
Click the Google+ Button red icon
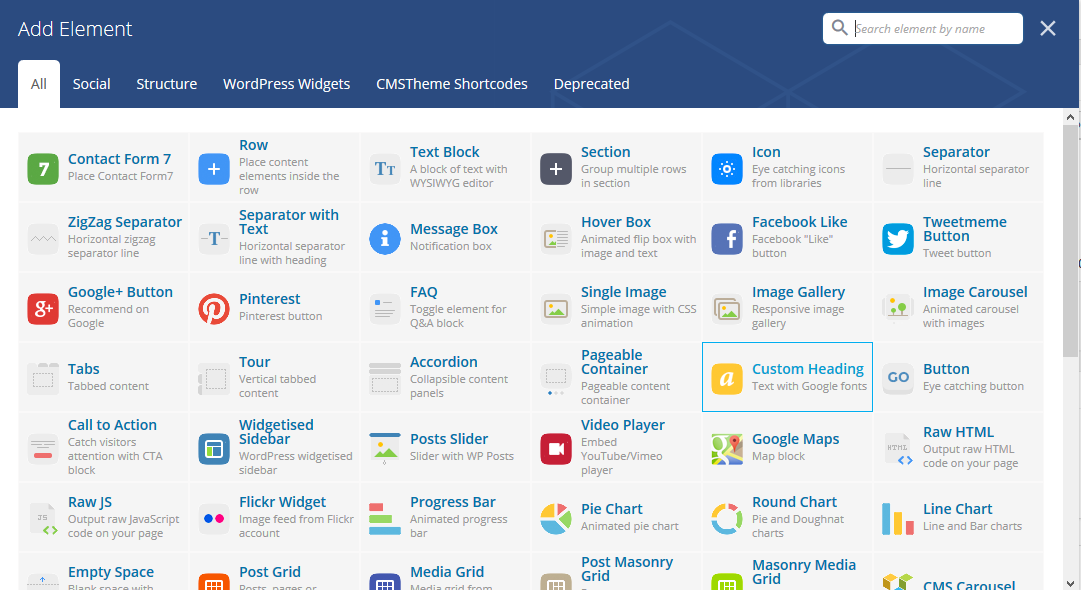click(43, 309)
